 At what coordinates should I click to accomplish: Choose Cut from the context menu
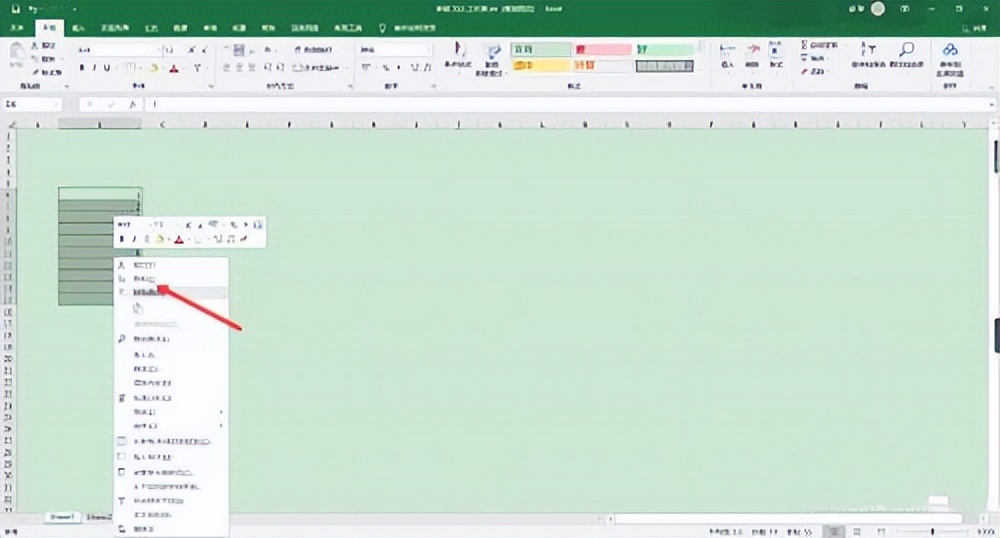point(171,265)
